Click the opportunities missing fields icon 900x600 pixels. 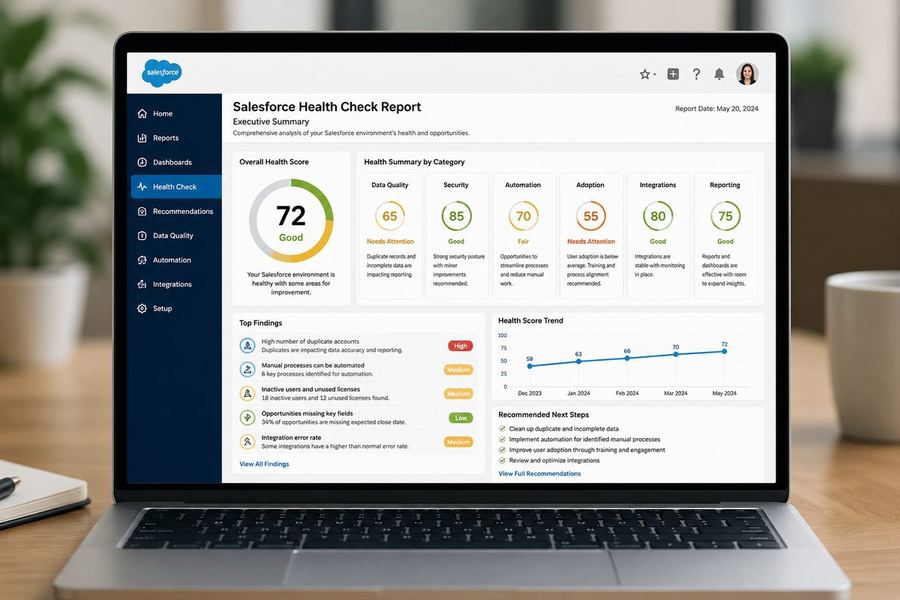[x=247, y=417]
